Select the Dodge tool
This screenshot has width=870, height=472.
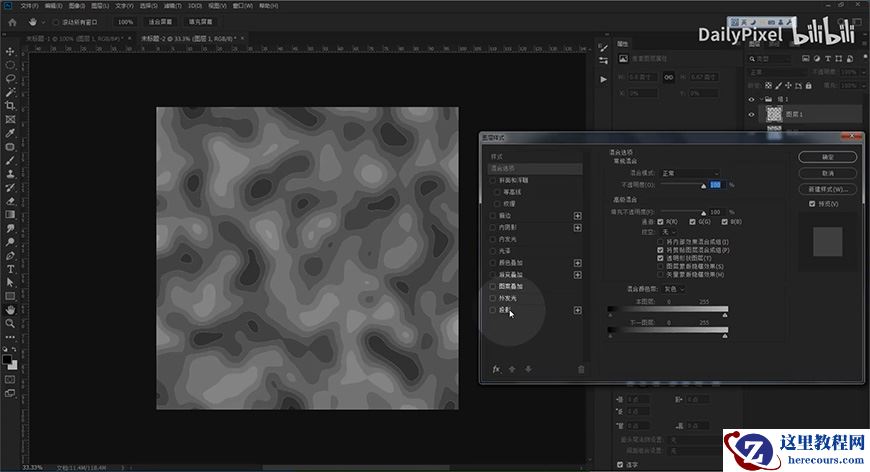point(10,242)
